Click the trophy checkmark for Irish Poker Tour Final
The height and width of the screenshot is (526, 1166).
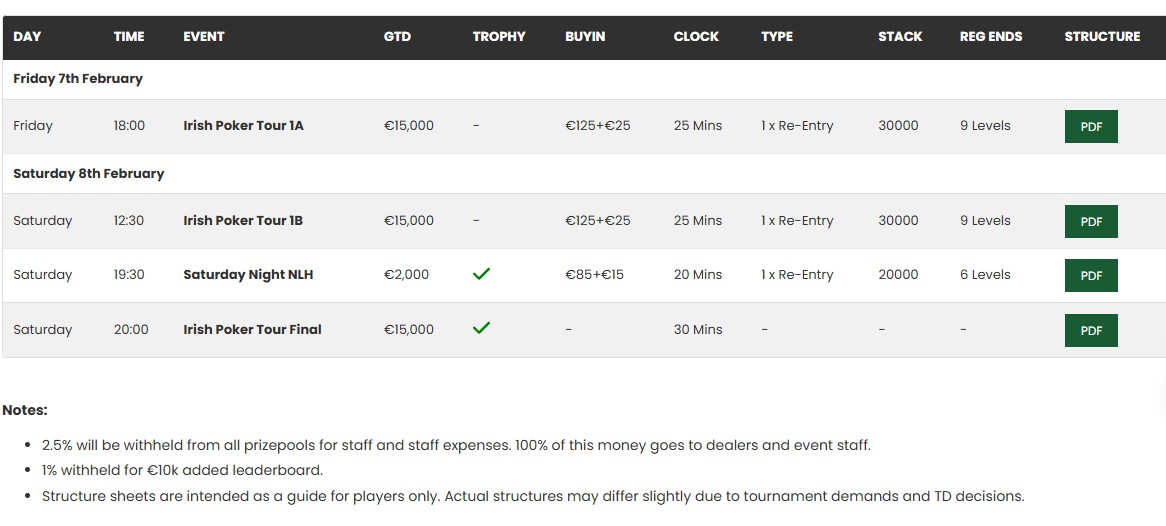tap(481, 328)
